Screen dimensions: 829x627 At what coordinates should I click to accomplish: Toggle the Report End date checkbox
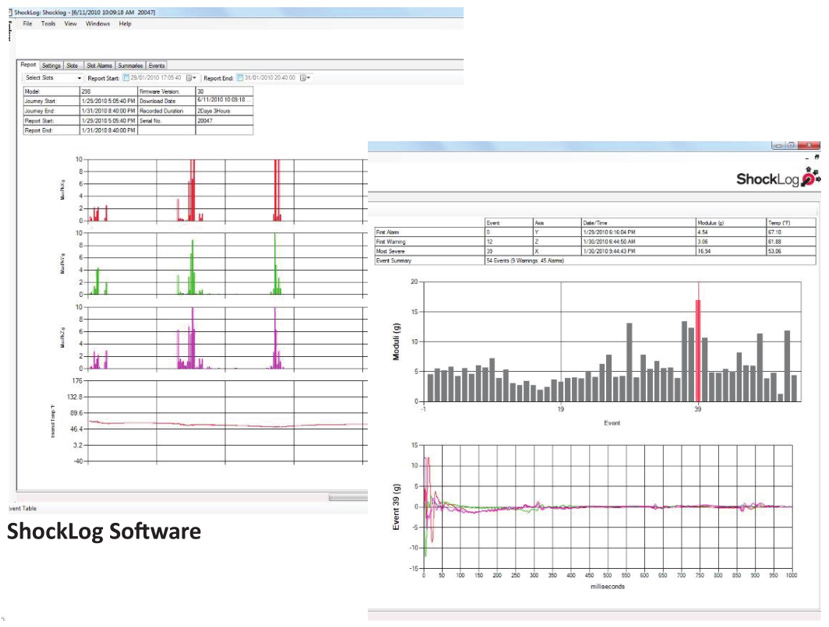(240, 77)
